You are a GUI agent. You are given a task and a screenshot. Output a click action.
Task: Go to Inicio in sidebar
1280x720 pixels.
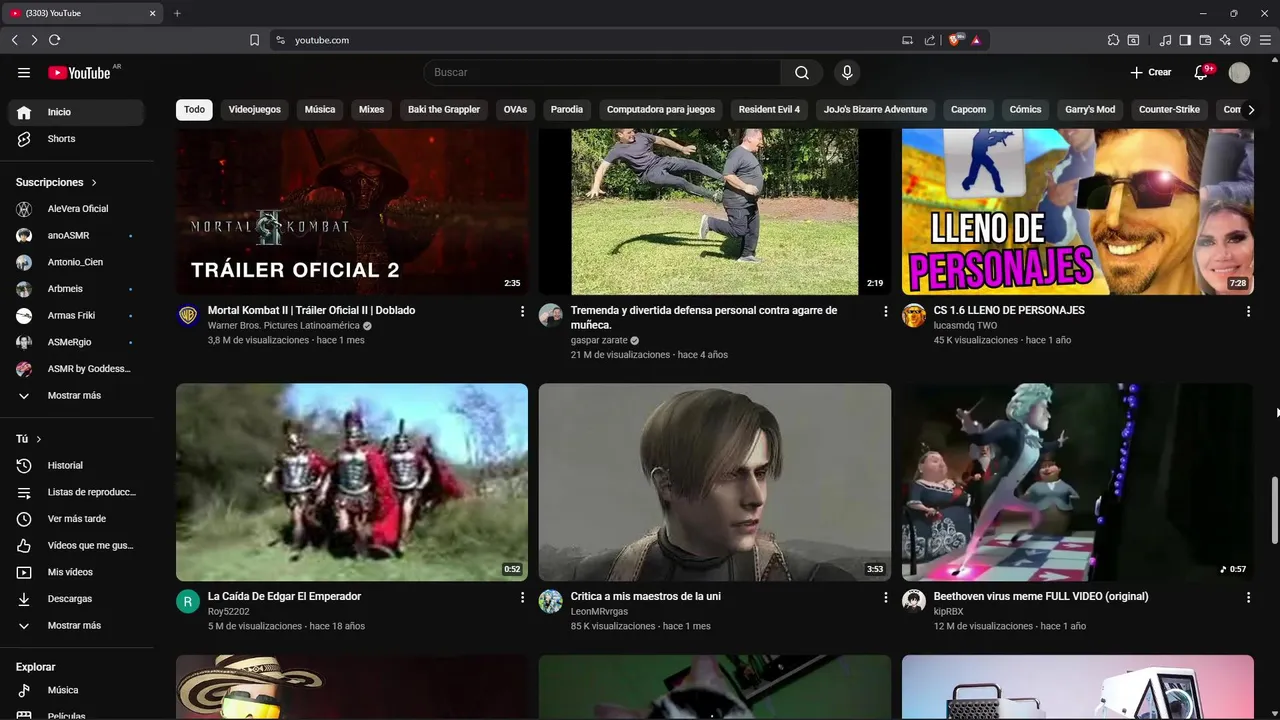click(76, 112)
